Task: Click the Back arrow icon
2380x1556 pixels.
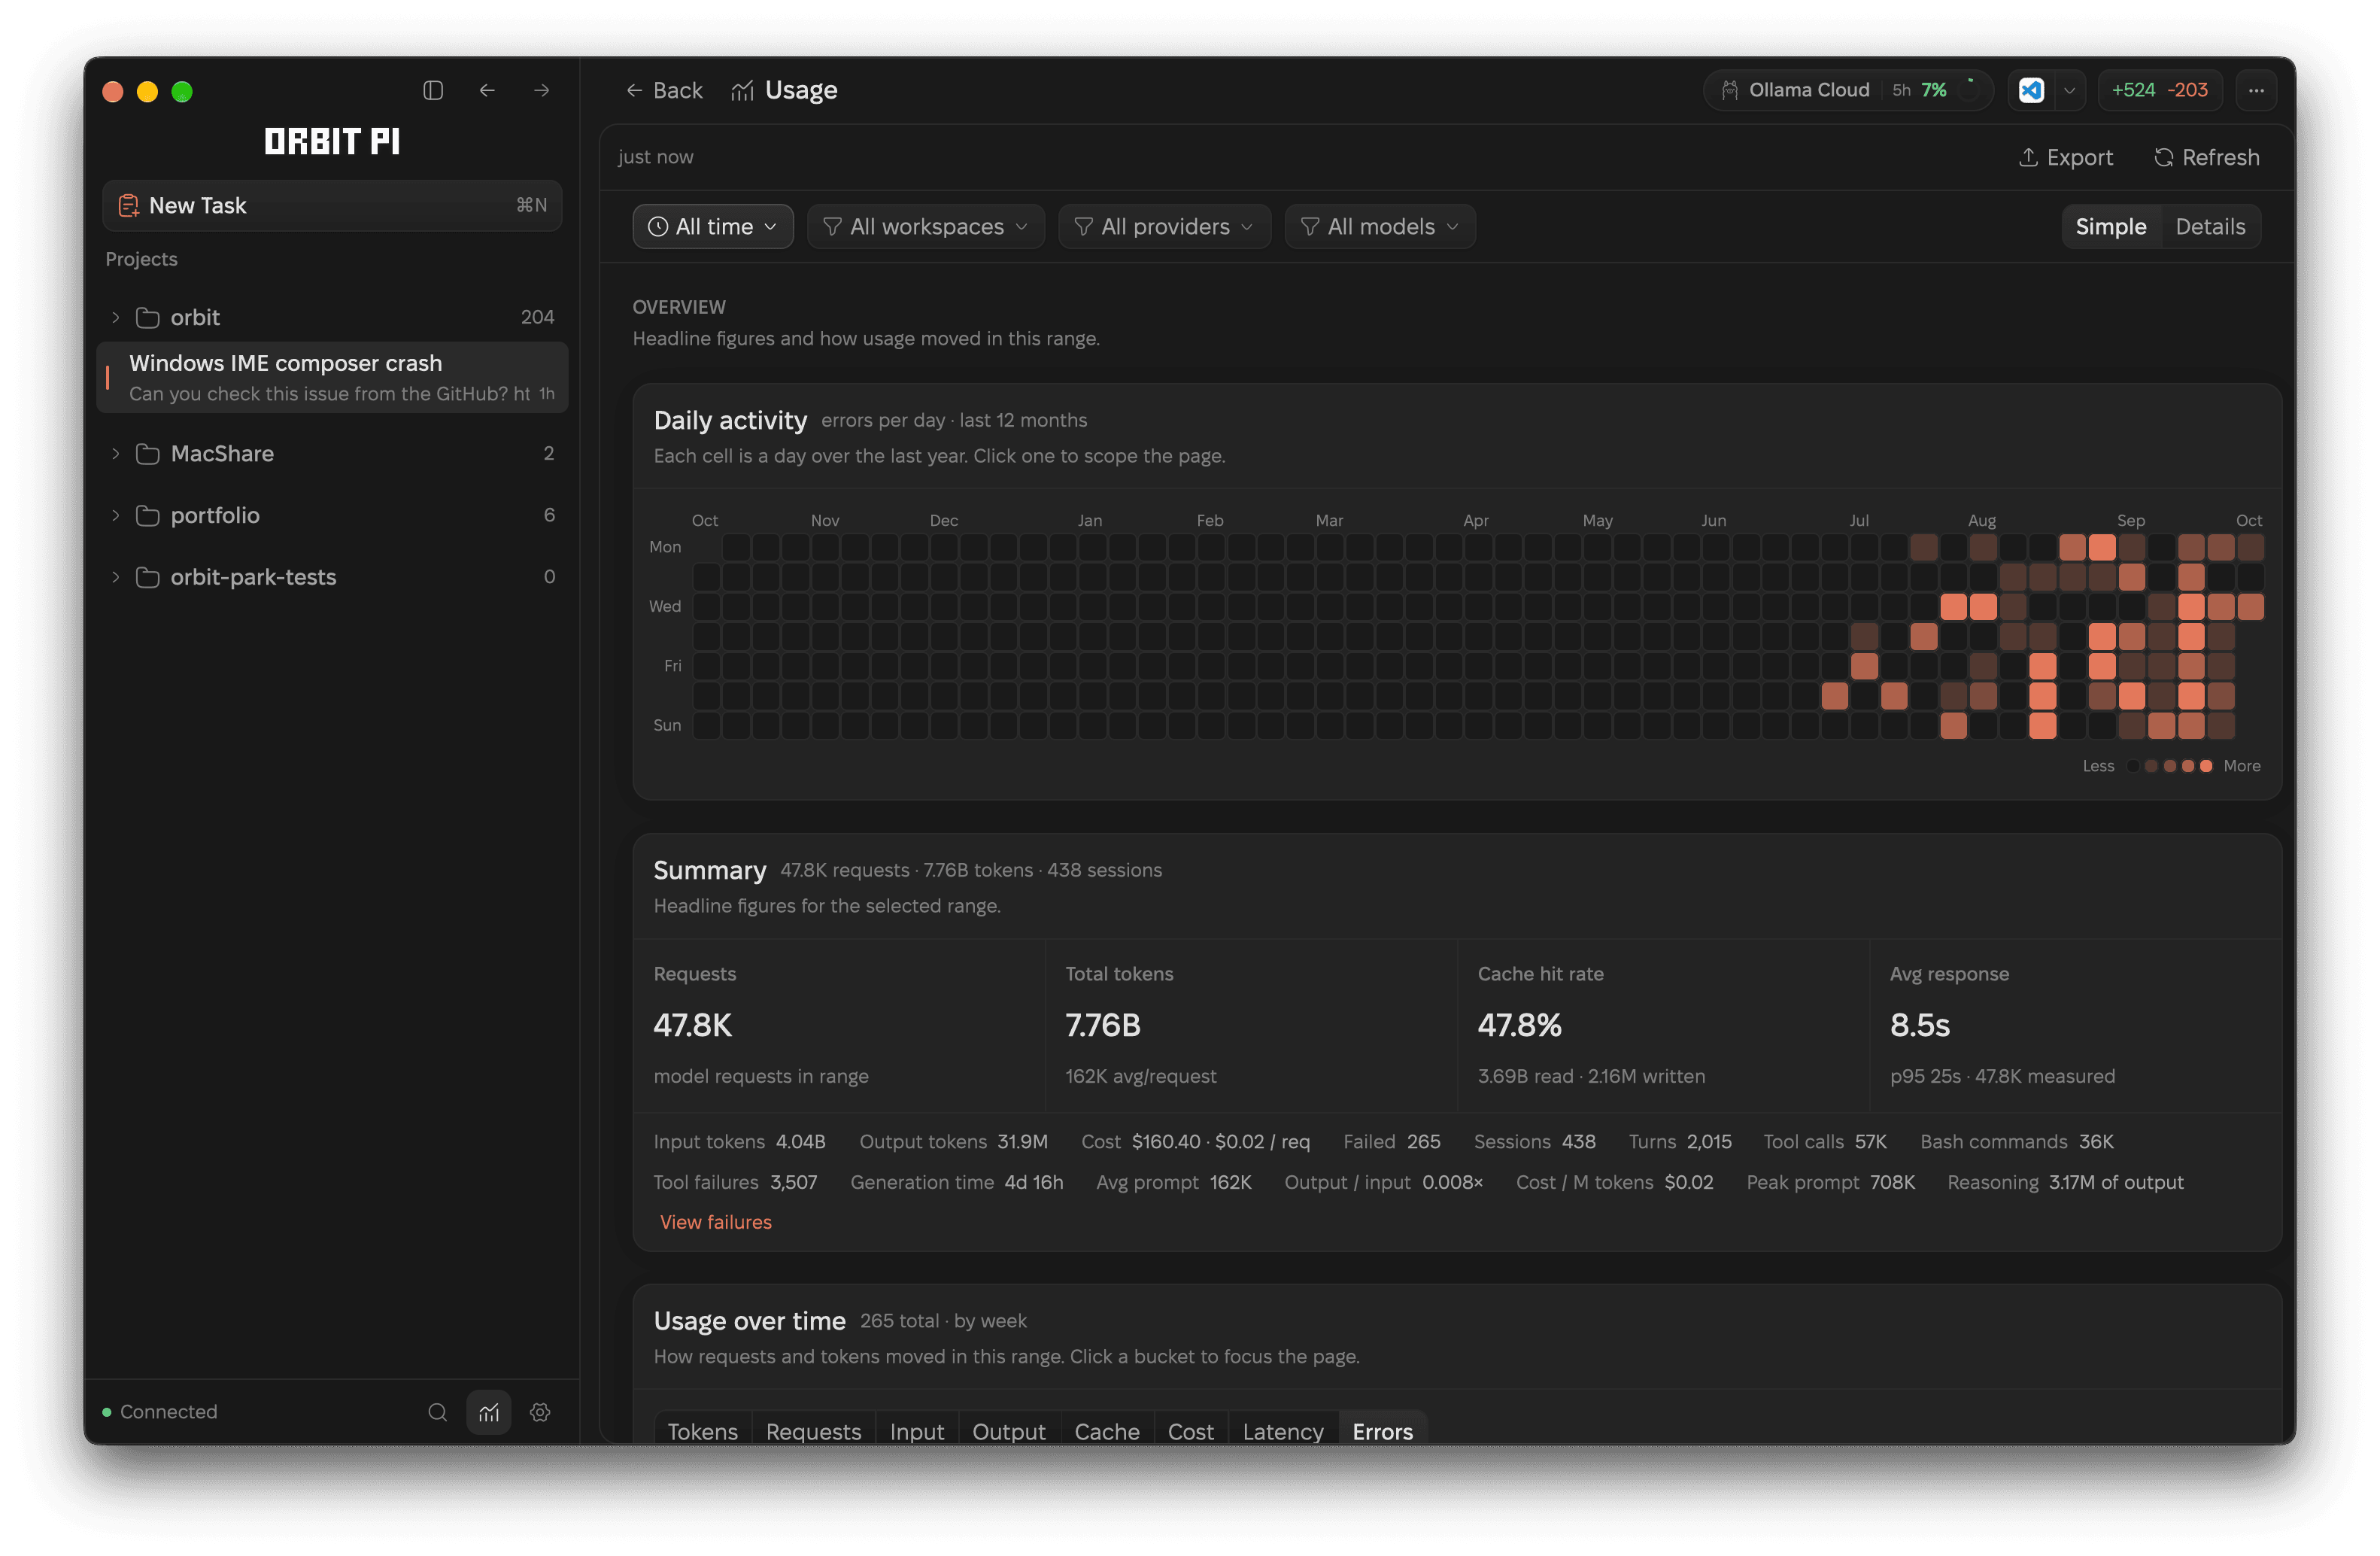Action: click(634, 90)
